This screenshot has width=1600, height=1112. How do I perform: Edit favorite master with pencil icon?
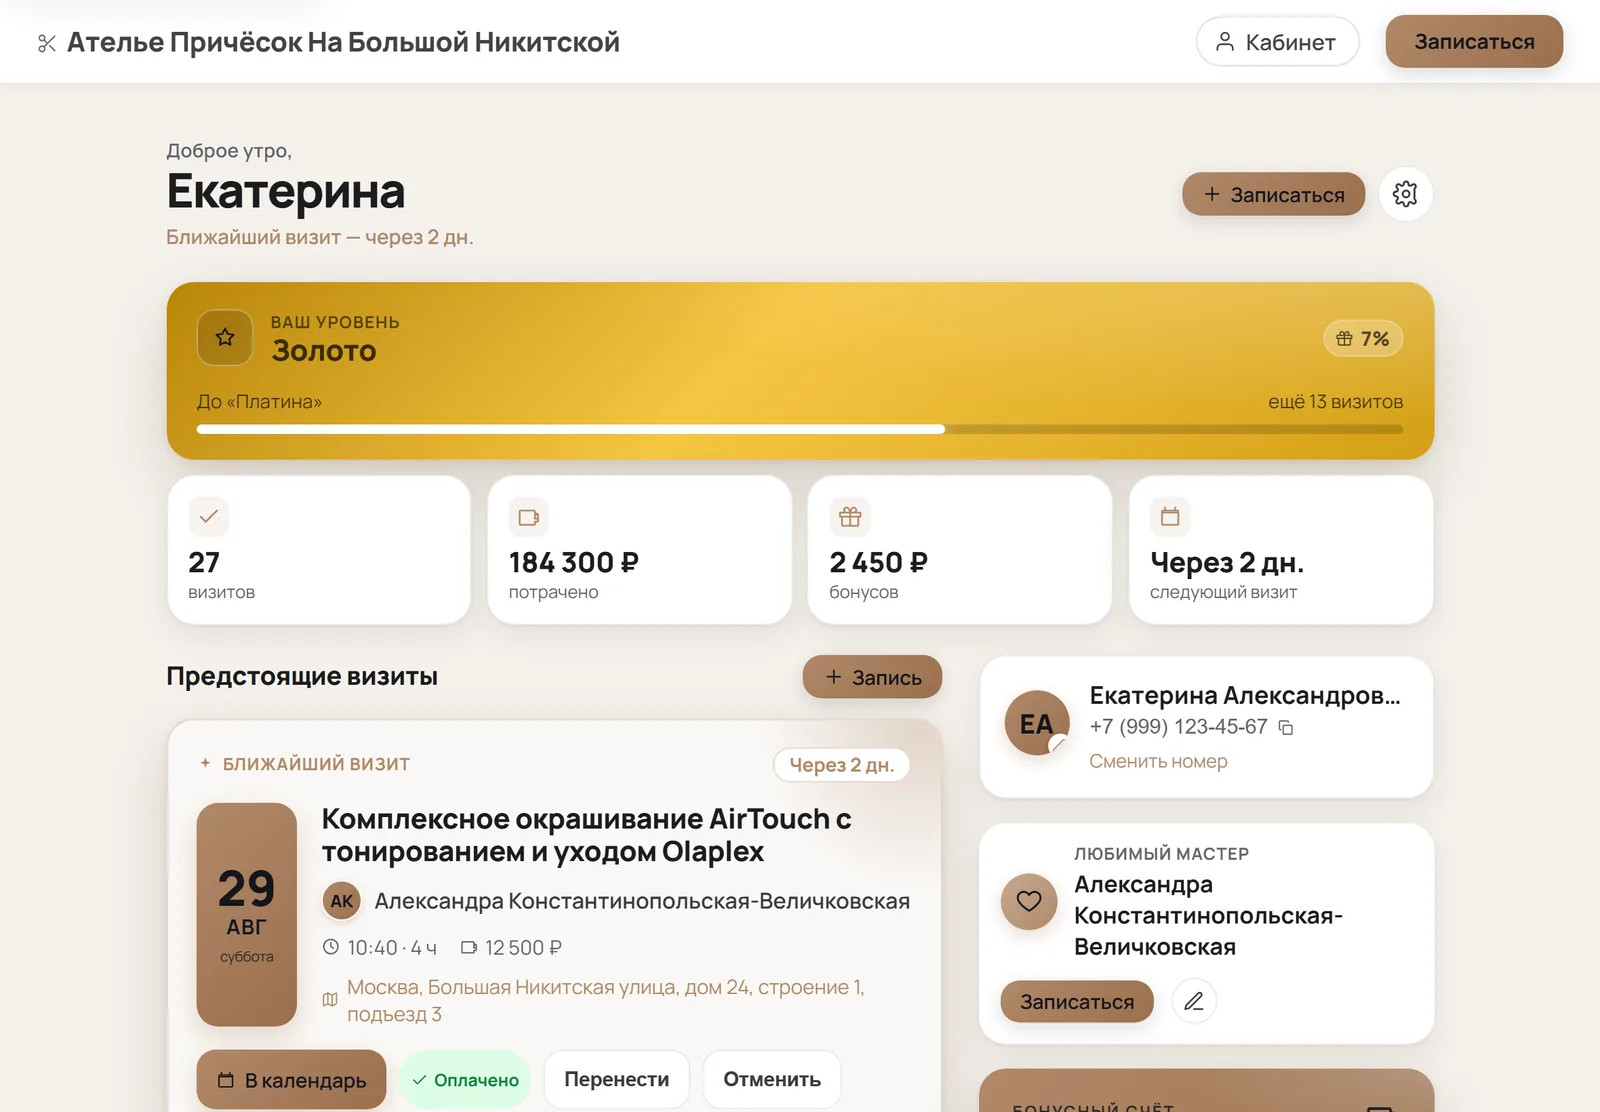tap(1194, 1001)
